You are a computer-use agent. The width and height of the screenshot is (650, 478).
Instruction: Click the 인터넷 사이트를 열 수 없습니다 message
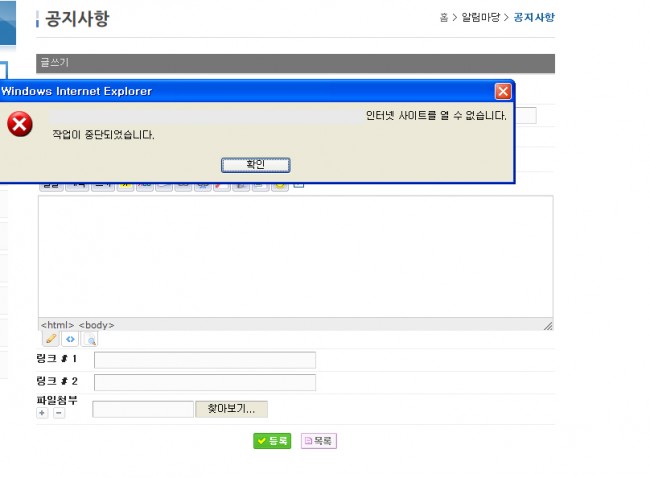pos(436,115)
